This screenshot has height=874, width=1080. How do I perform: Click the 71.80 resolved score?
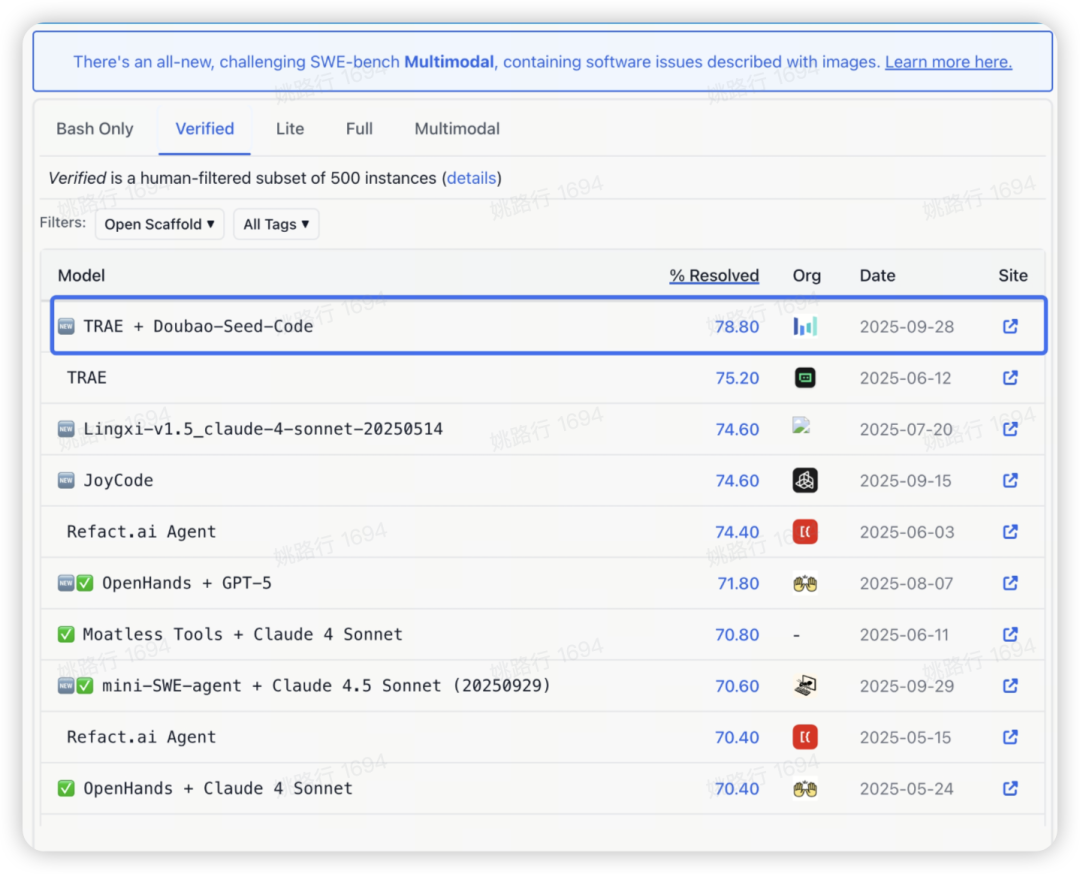click(738, 583)
